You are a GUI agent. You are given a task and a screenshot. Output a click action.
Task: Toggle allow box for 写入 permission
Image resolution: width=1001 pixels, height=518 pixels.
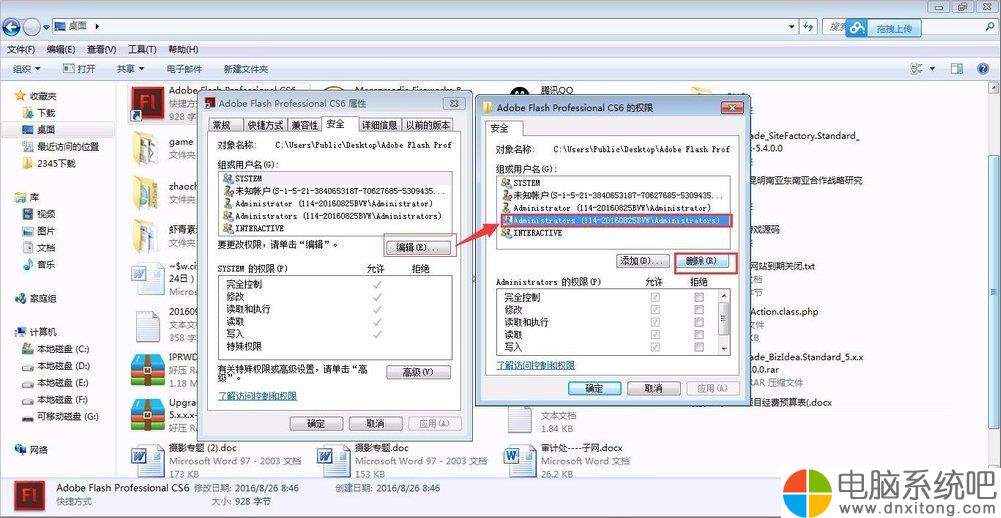tap(655, 347)
